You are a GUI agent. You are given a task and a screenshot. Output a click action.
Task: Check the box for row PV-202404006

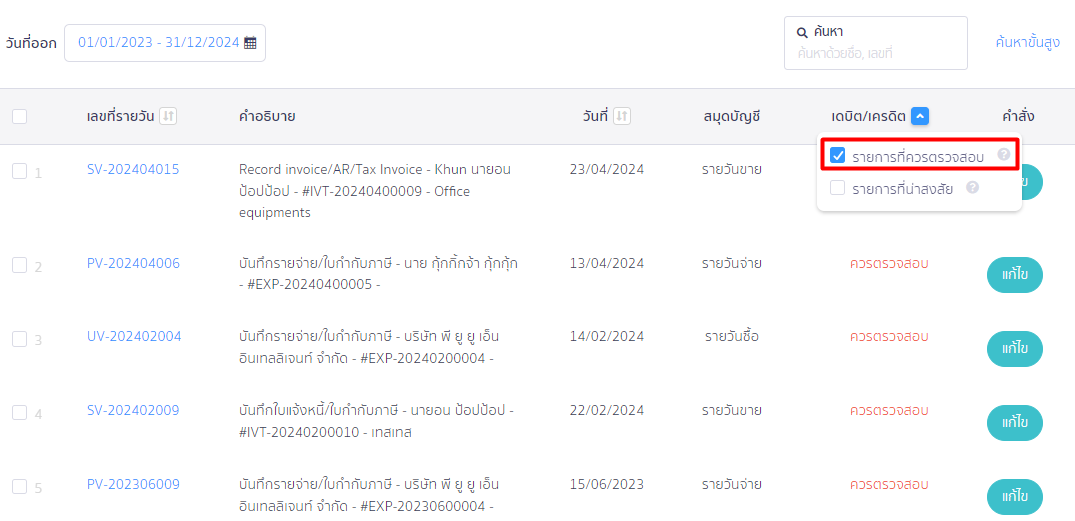tap(20, 265)
